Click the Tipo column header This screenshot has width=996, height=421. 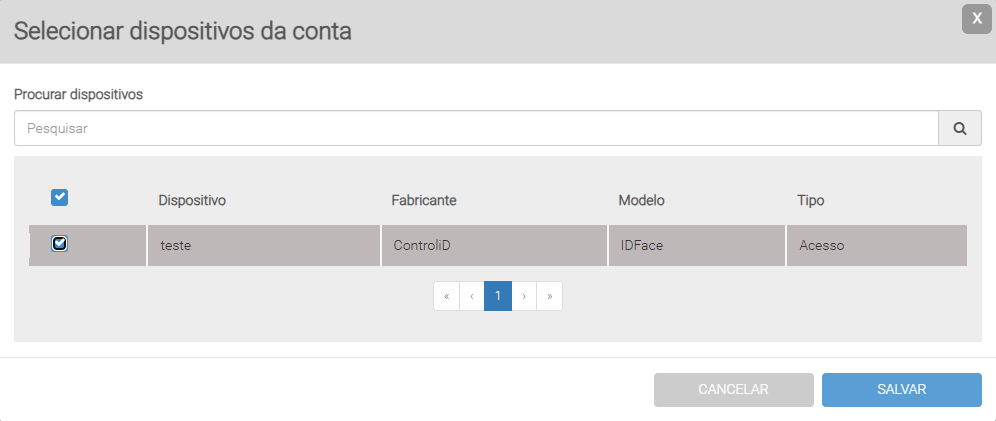point(810,201)
